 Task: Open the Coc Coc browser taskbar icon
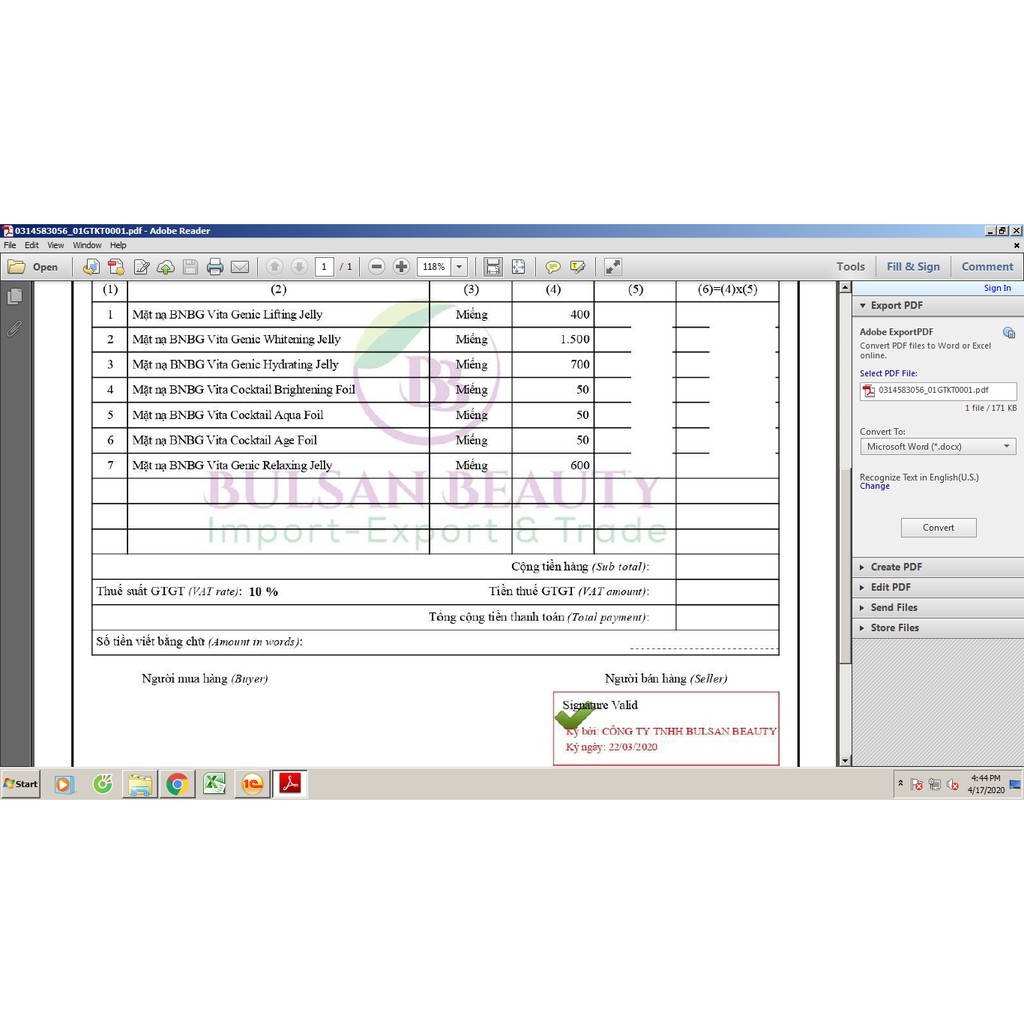102,784
